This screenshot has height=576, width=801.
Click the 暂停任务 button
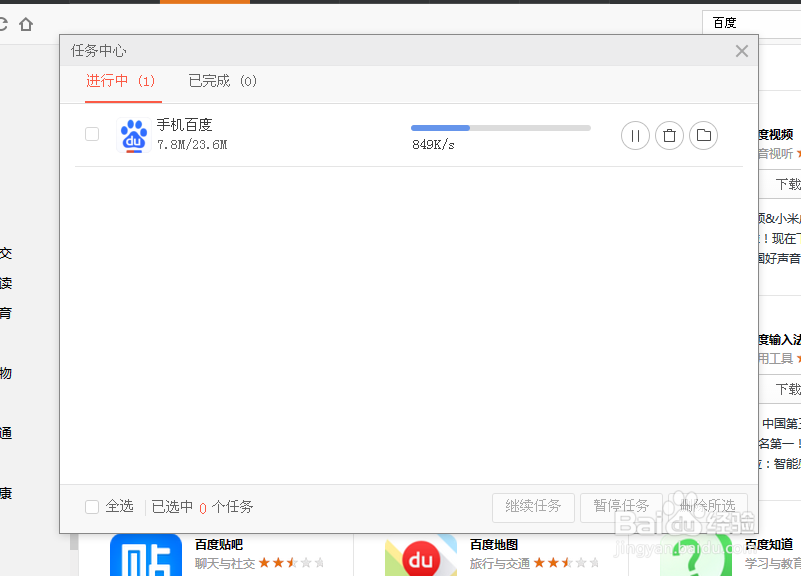pos(621,508)
